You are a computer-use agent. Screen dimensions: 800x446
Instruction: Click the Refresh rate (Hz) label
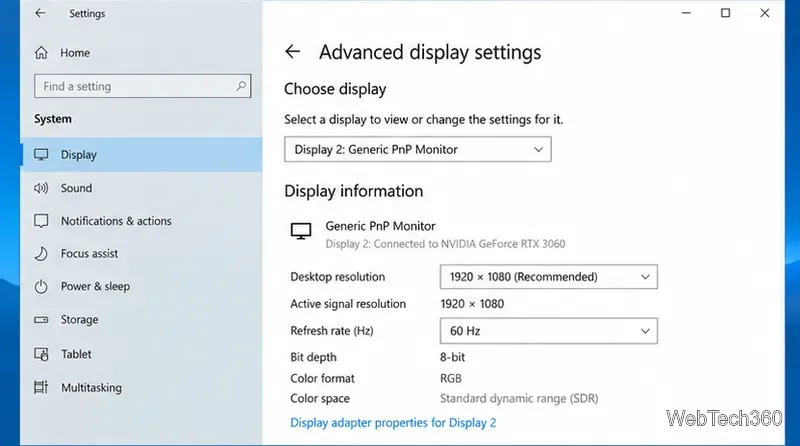[332, 331]
